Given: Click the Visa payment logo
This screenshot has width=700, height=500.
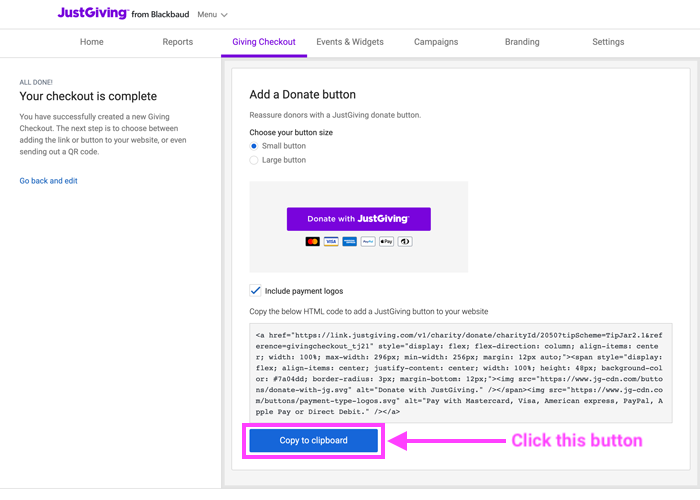Looking at the screenshot, I should [x=331, y=242].
